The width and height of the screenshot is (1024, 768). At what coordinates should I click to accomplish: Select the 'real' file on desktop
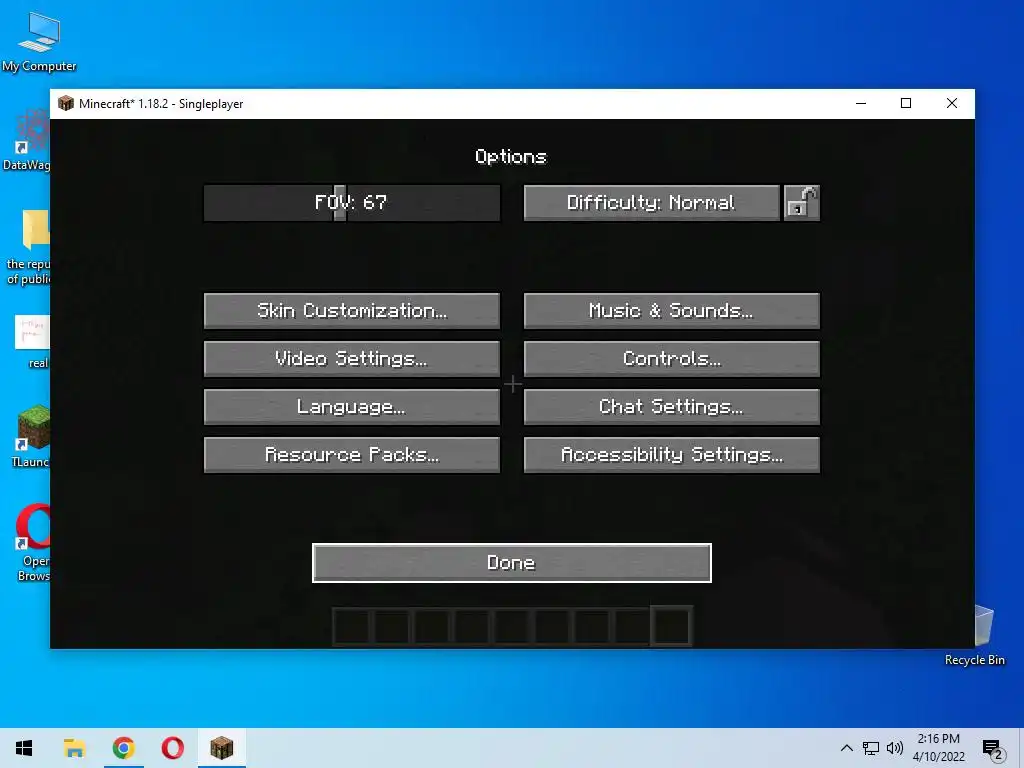pyautogui.click(x=33, y=342)
